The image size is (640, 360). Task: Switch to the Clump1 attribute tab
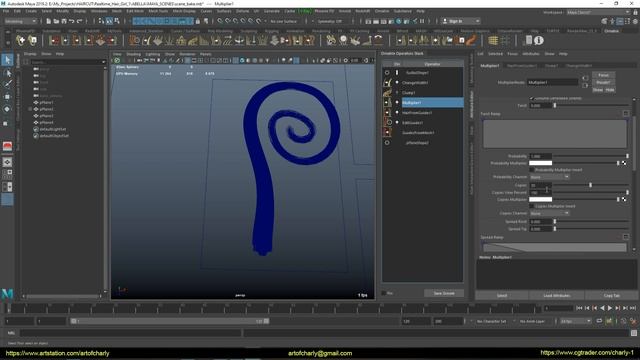point(551,65)
